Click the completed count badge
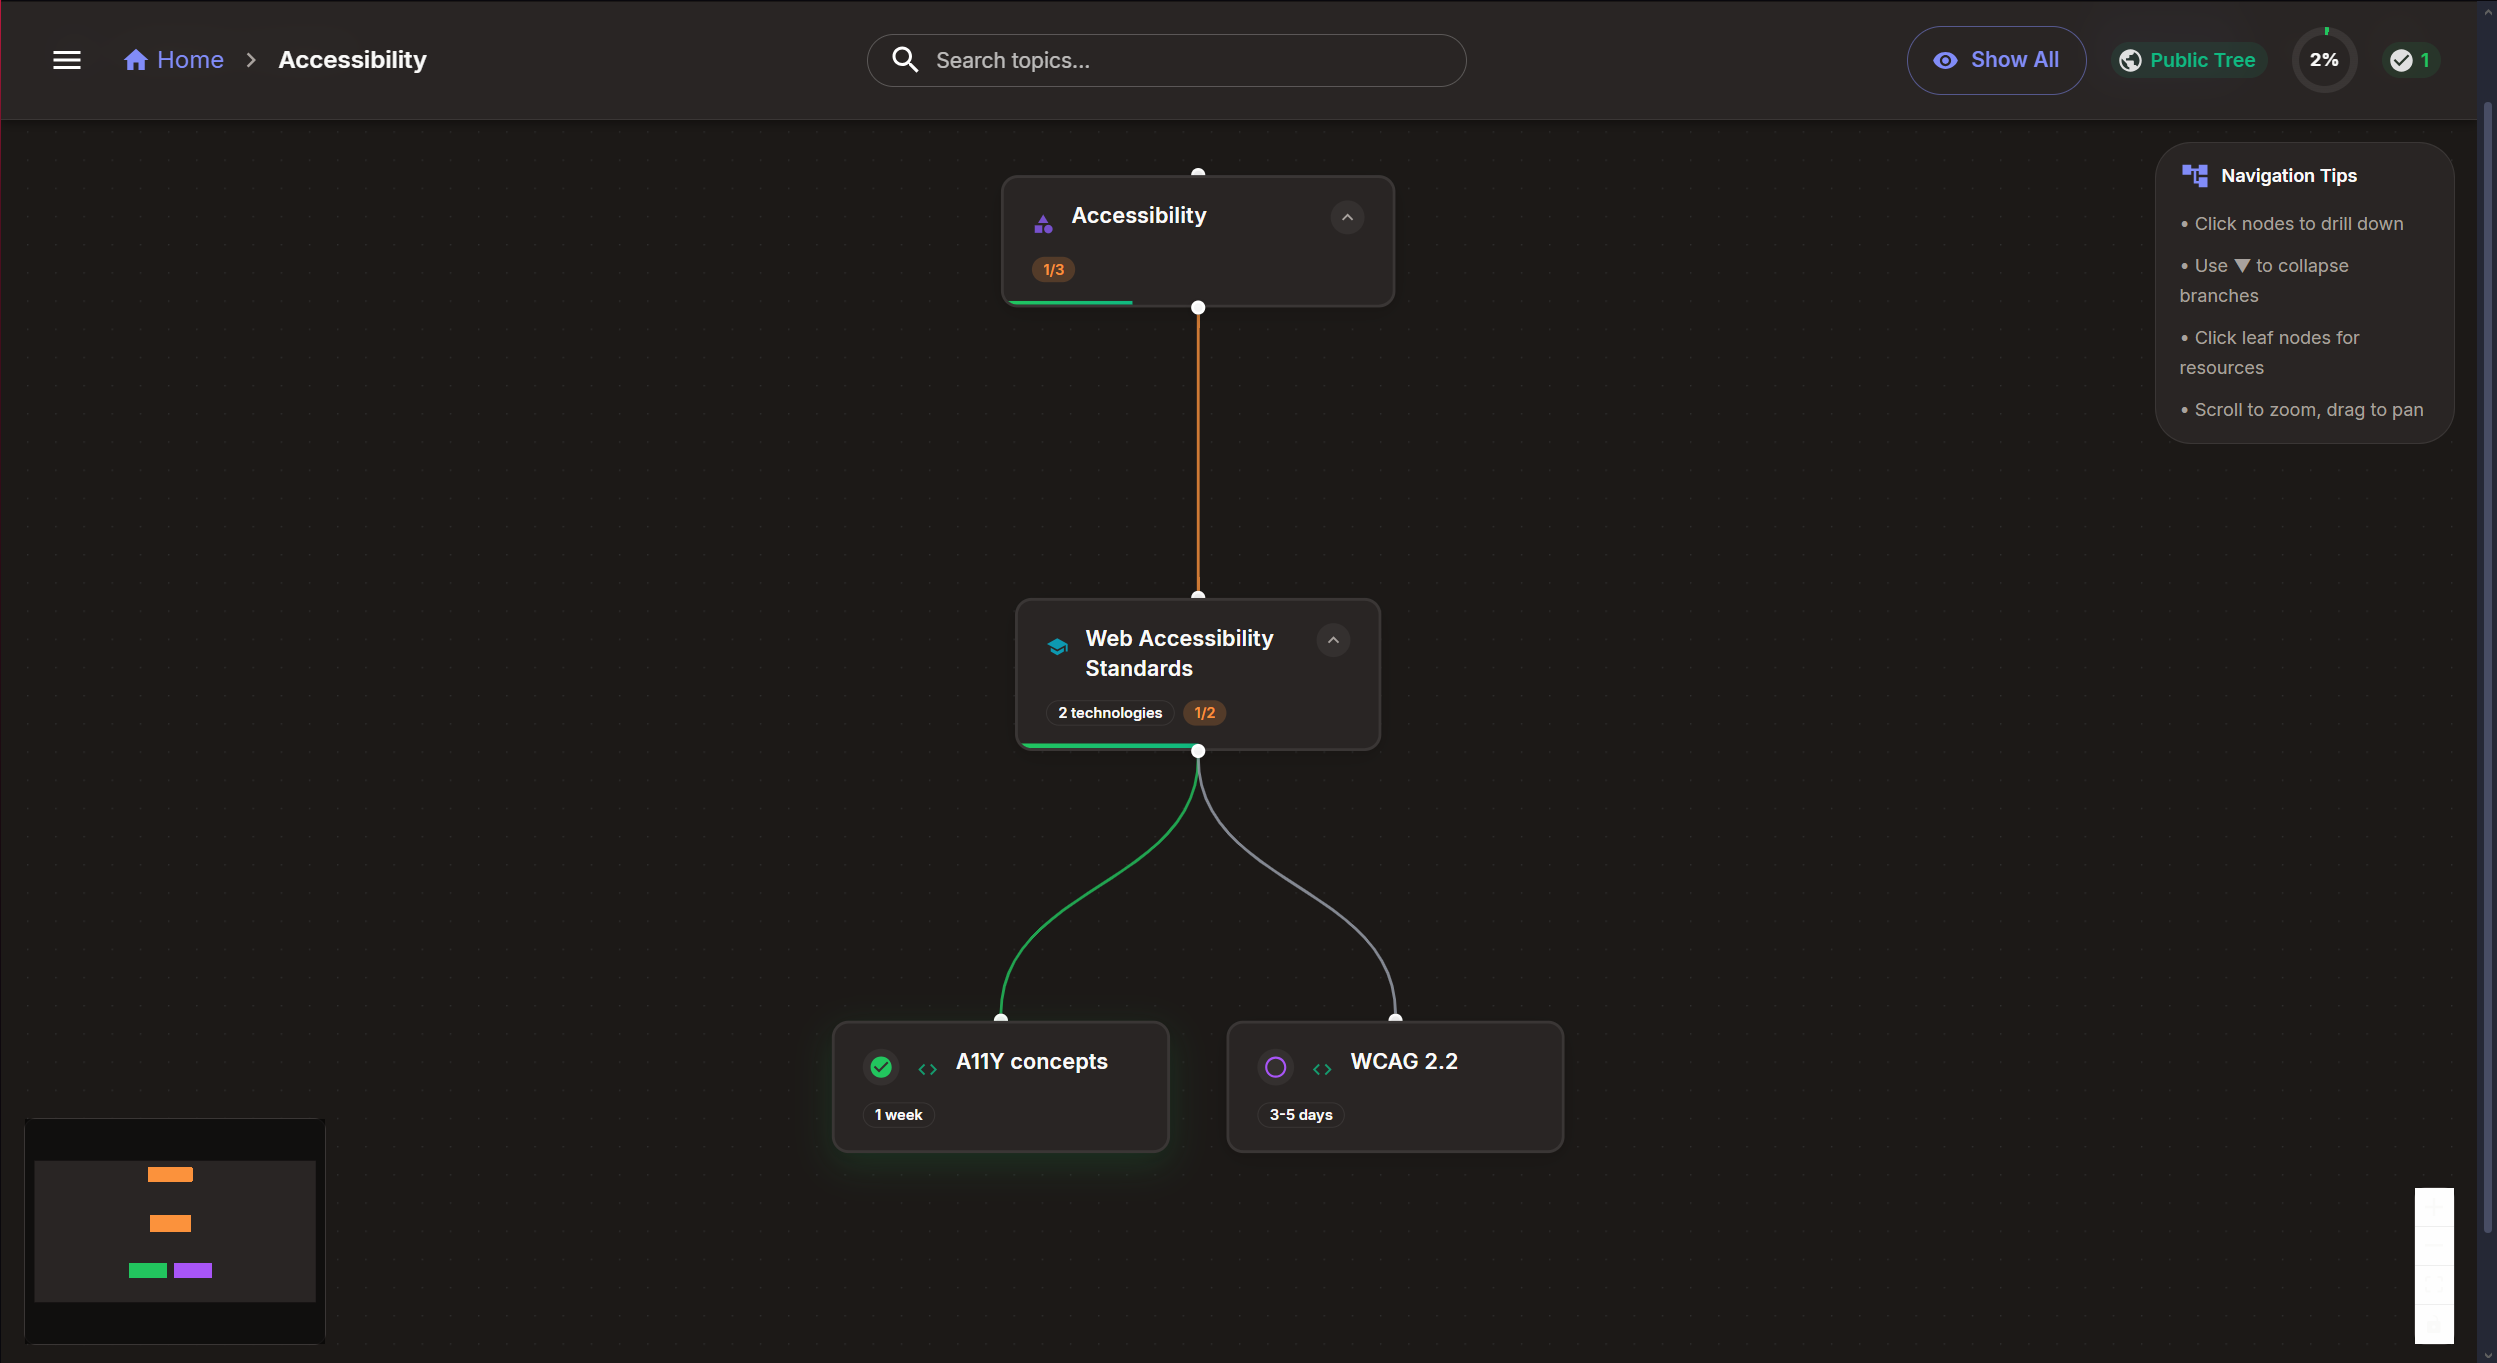The image size is (2497, 1363). pos(2410,60)
